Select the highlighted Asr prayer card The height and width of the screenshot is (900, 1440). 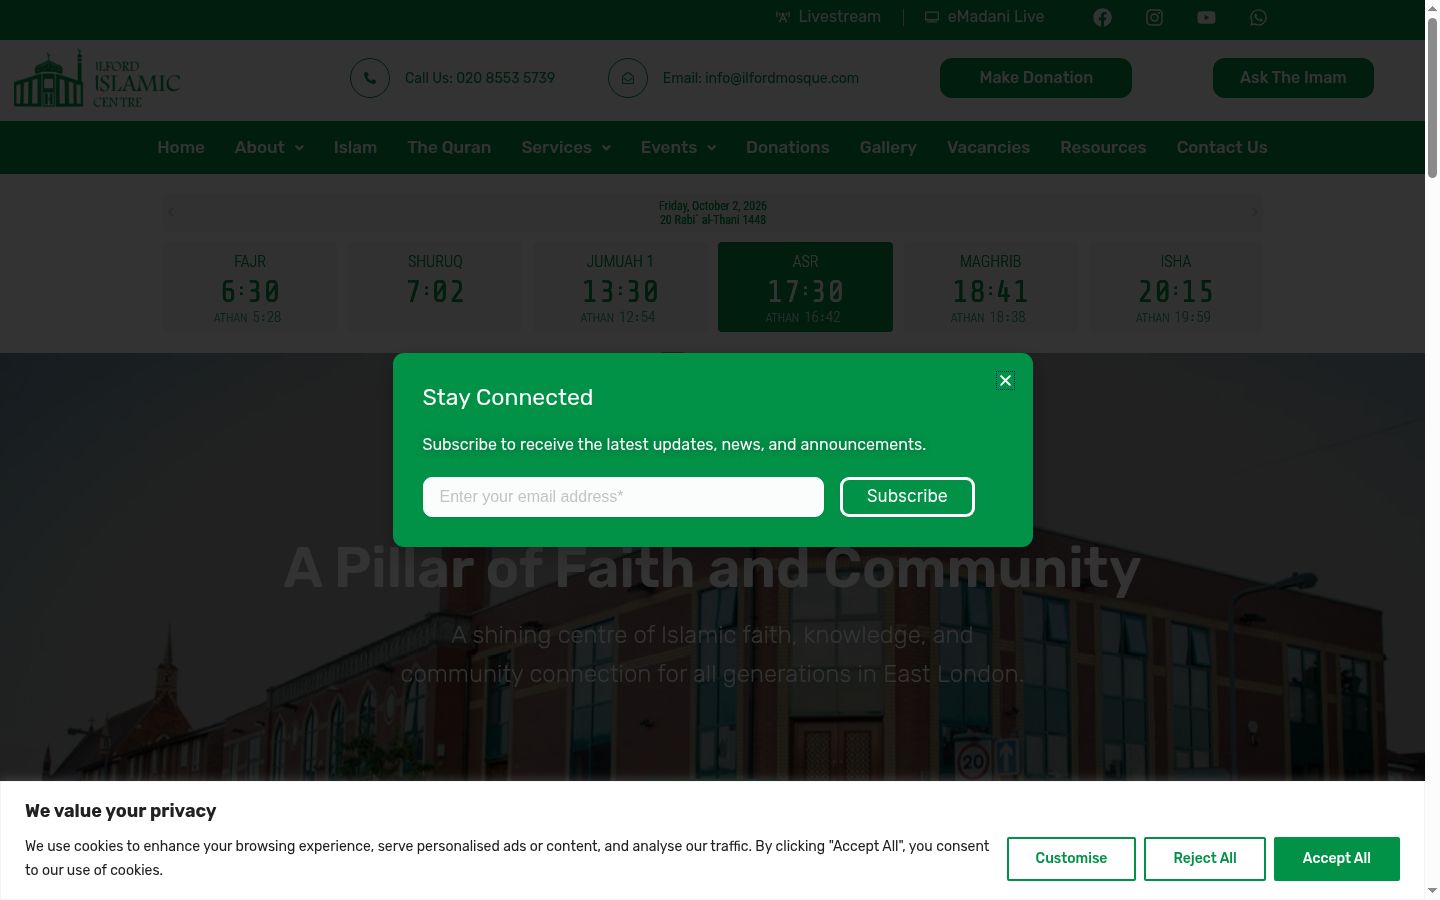(805, 287)
